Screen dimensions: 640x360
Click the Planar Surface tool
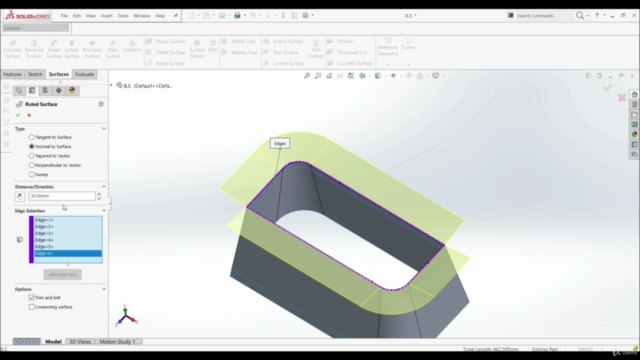165,41
